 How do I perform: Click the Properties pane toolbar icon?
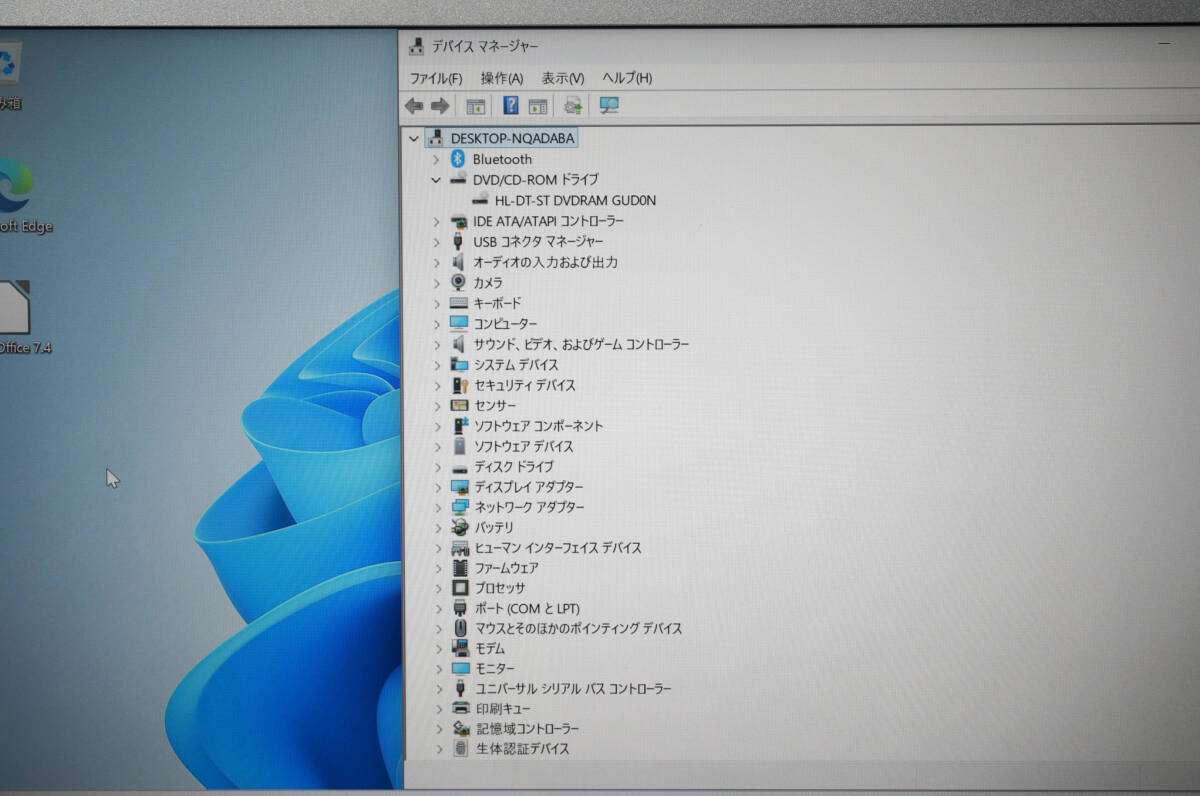pyautogui.click(x=539, y=106)
